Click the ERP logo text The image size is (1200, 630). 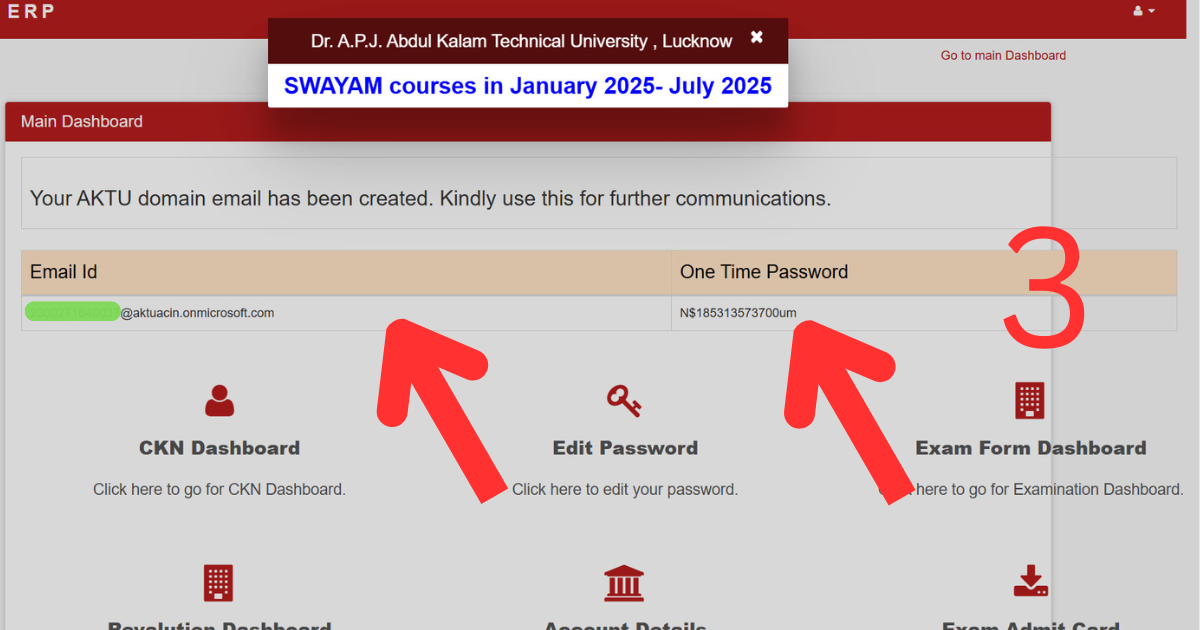[x=30, y=11]
